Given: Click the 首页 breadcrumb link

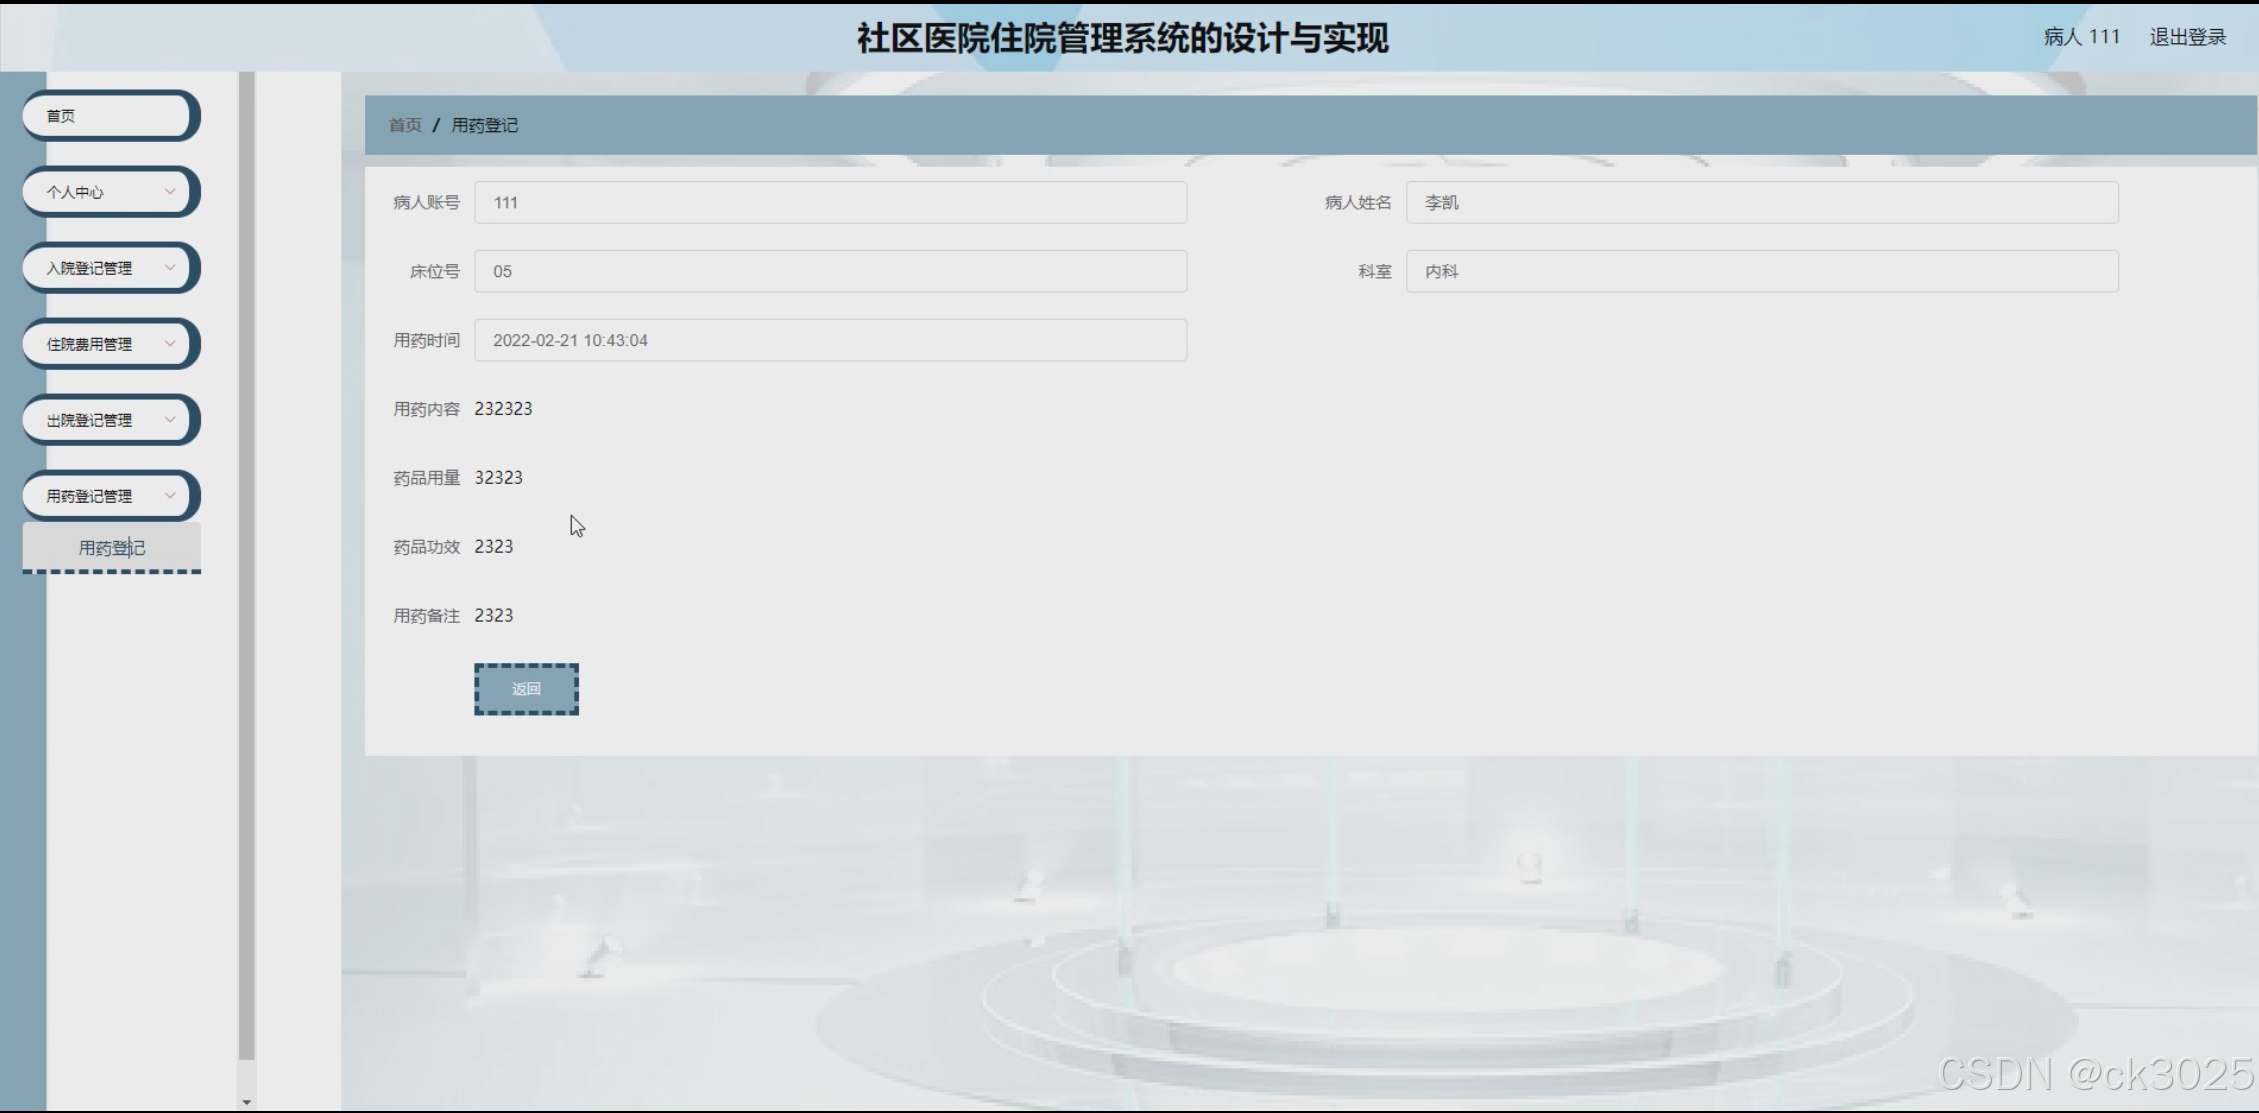Looking at the screenshot, I should [405, 125].
